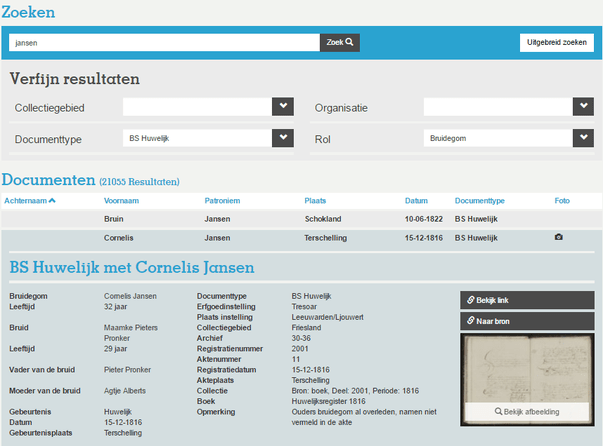This screenshot has width=603, height=446.
Task: Sort by Achternaam column header
Action: (30, 201)
